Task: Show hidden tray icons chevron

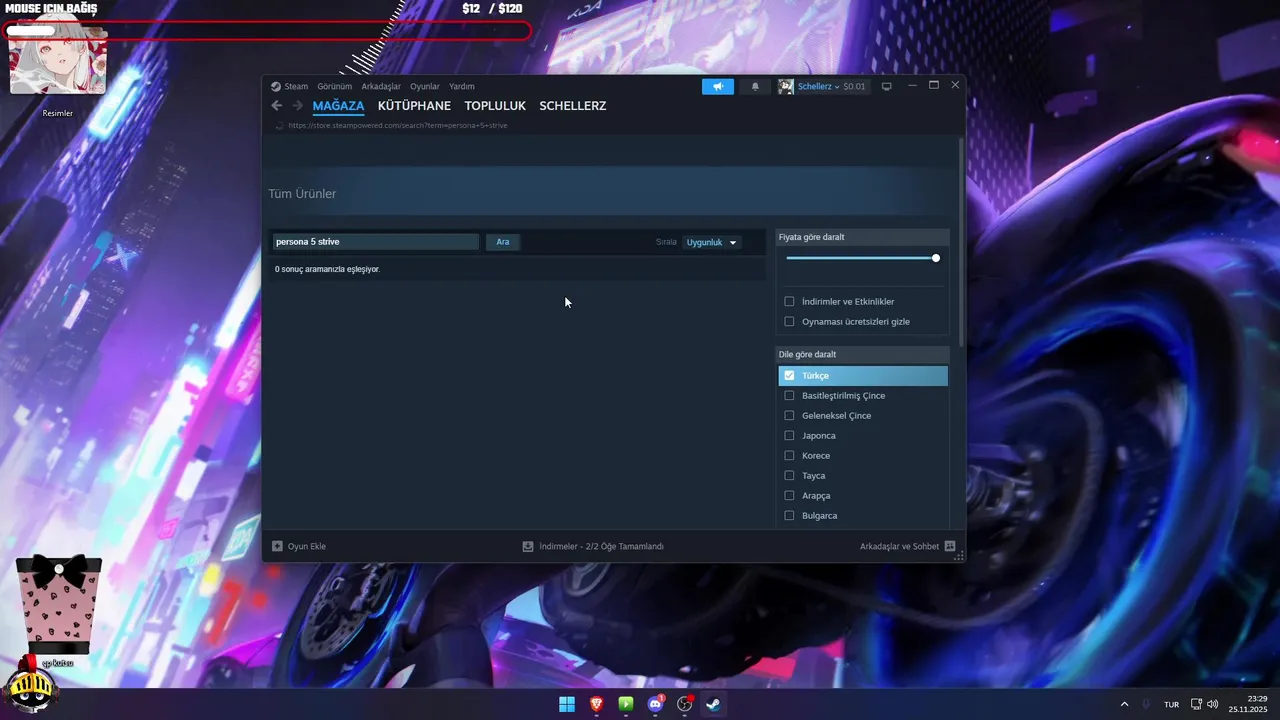Action: click(x=1124, y=704)
